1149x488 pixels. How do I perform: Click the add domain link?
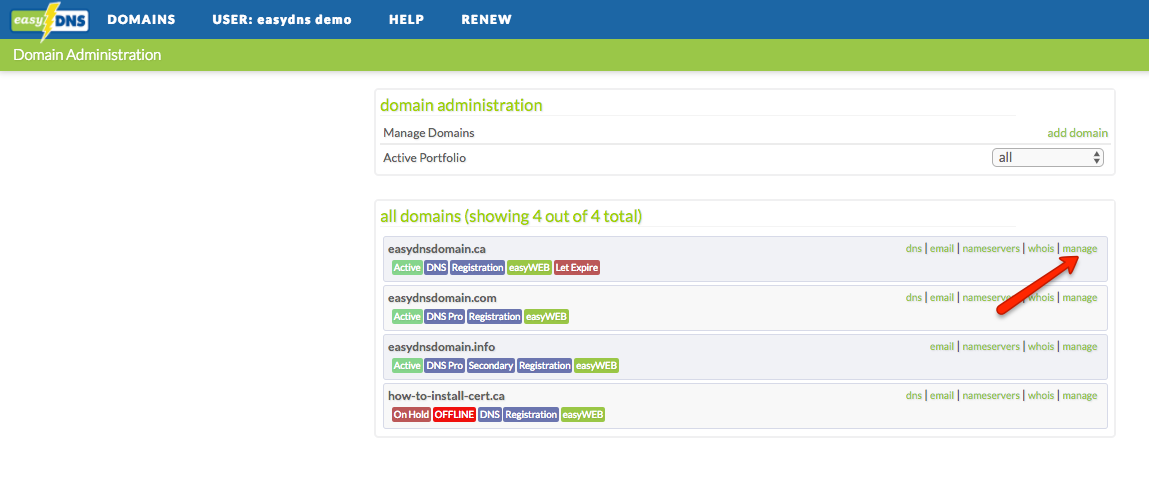click(1077, 133)
